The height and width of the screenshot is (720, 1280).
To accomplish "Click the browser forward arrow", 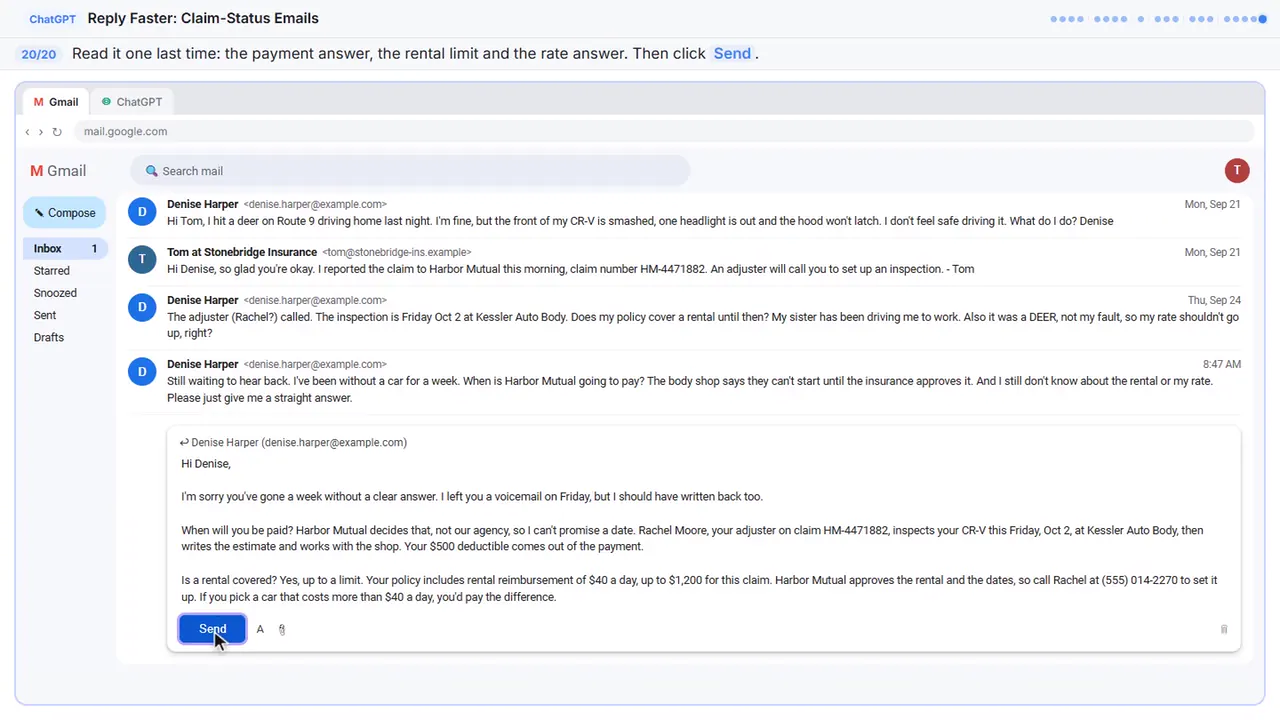I will coord(41,132).
